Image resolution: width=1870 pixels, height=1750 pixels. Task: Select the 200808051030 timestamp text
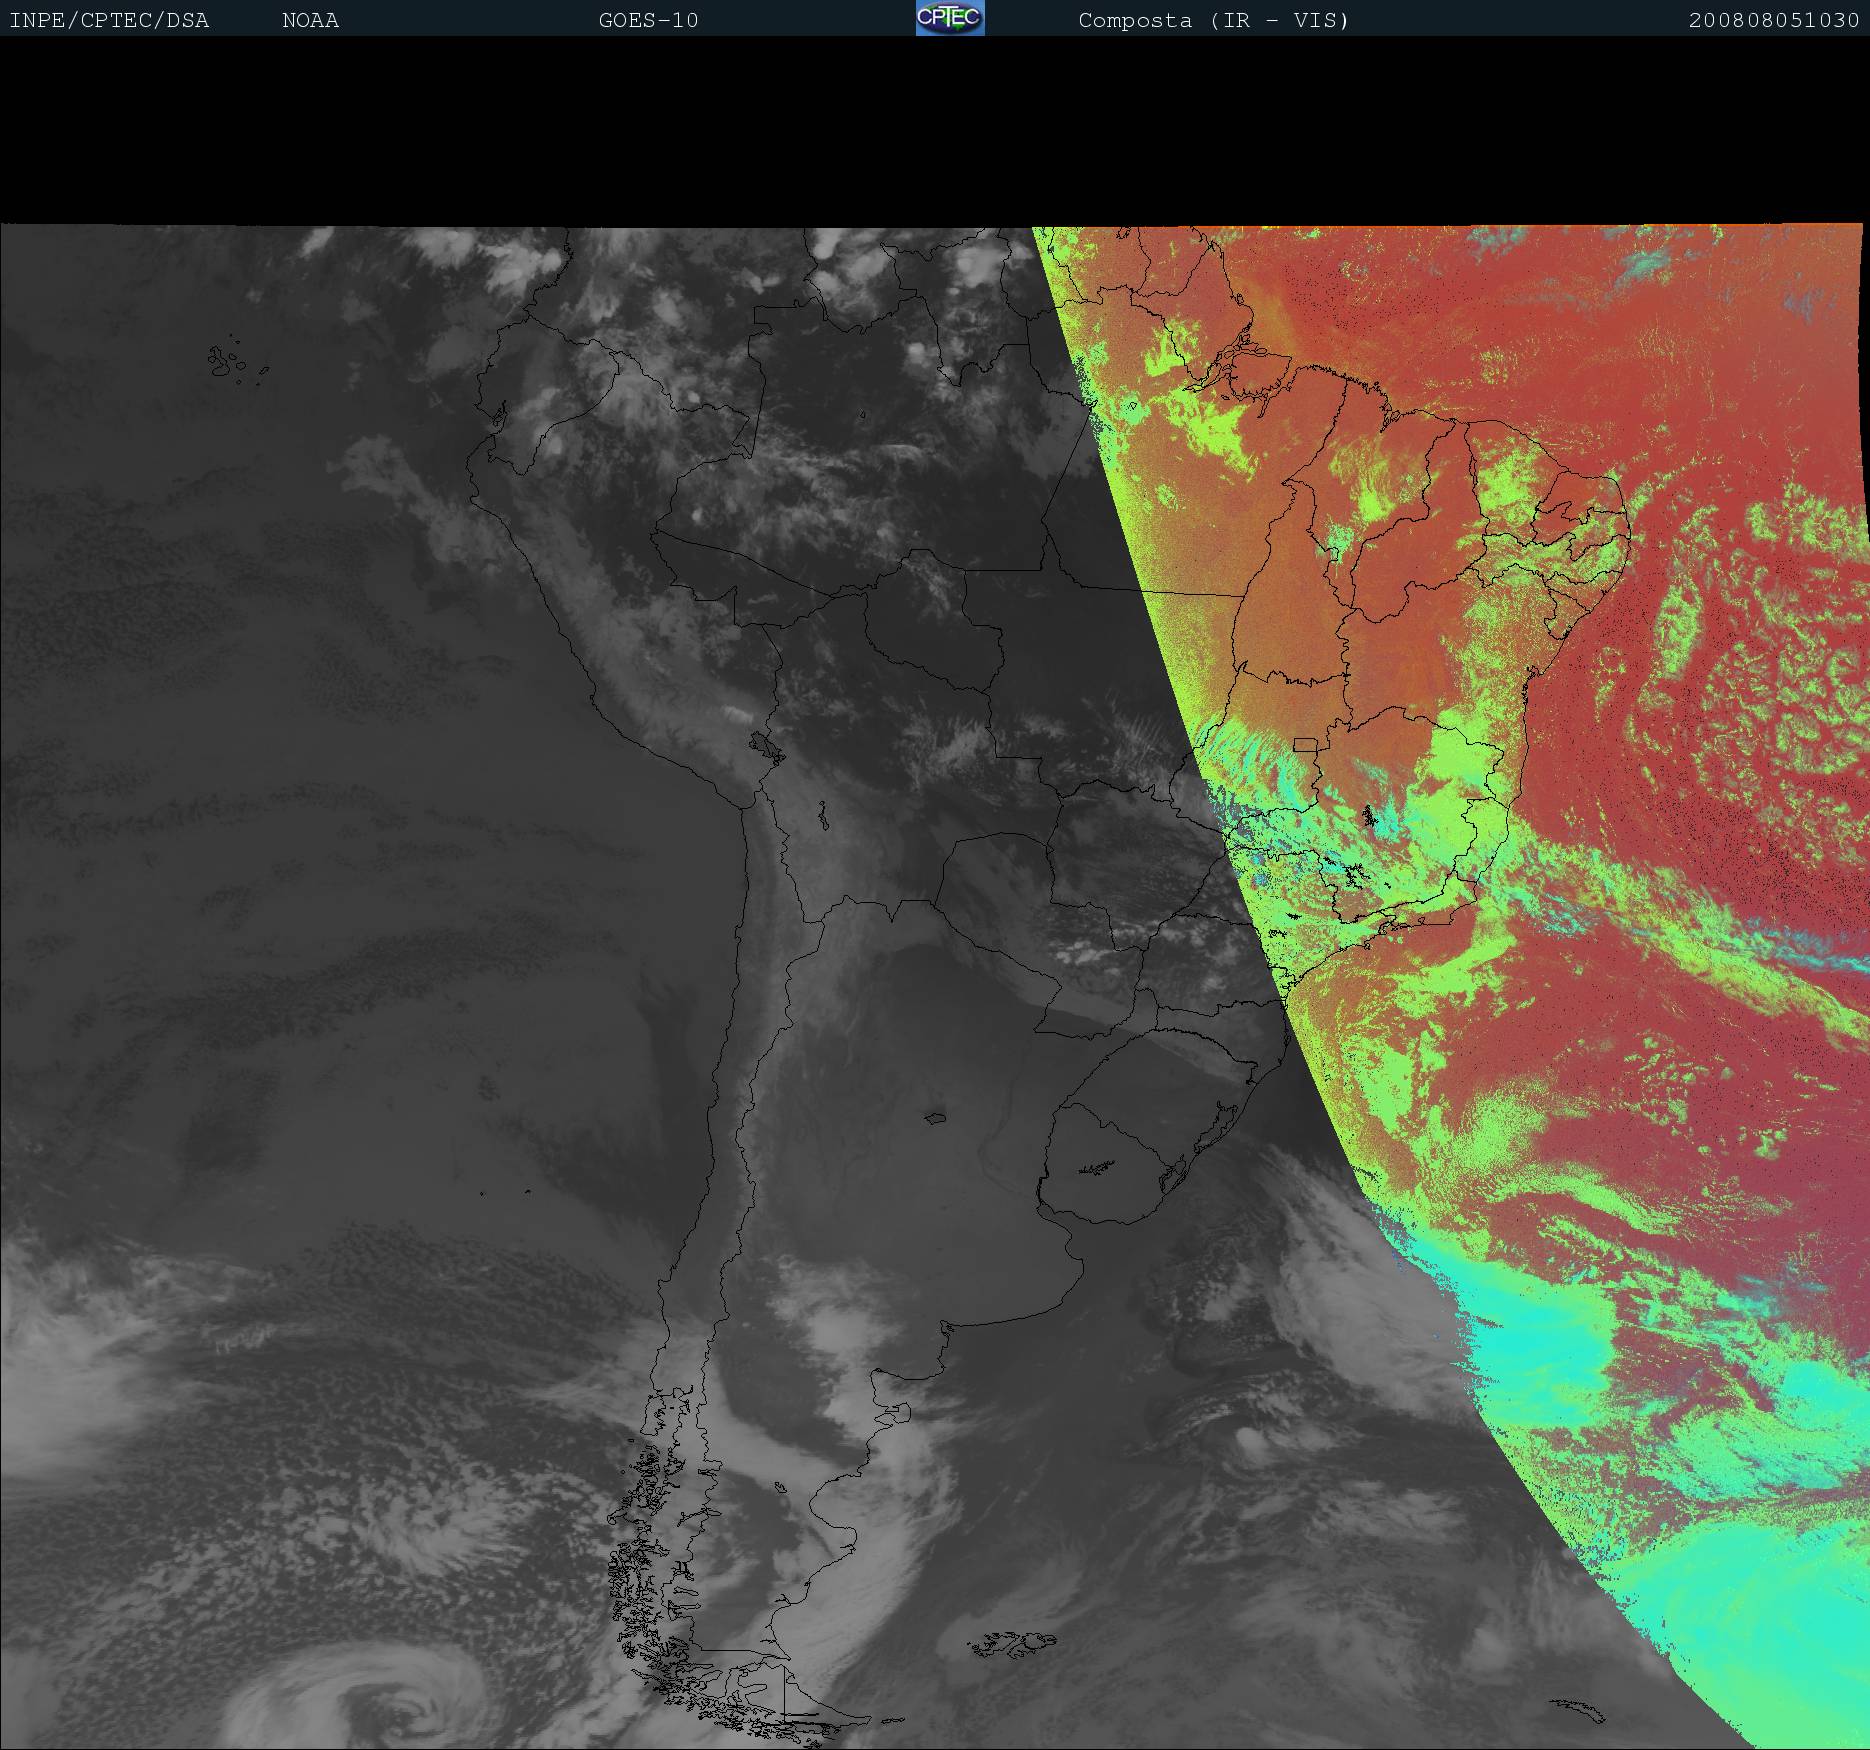coord(1773,21)
